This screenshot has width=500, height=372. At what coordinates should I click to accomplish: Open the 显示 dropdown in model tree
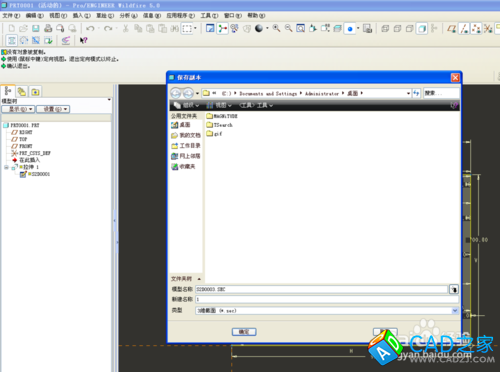coord(18,109)
